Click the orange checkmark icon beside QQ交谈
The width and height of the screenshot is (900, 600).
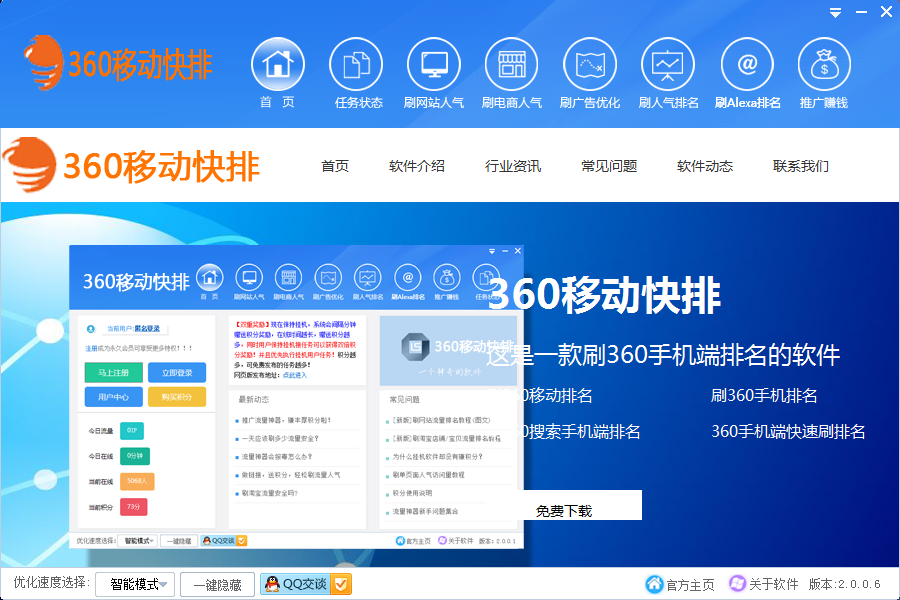tap(340, 584)
